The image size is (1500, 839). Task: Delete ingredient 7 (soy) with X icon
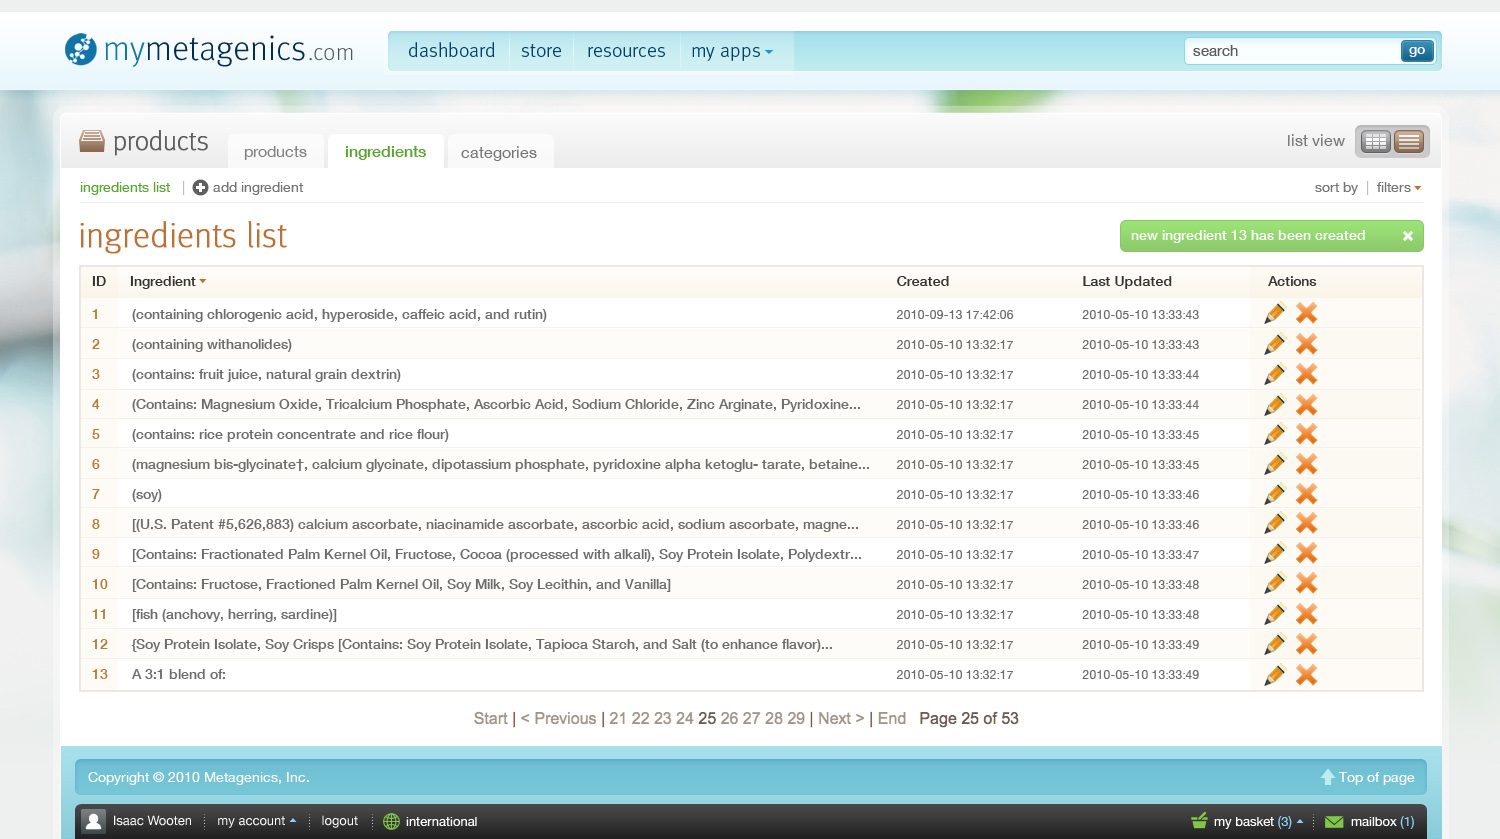1306,494
